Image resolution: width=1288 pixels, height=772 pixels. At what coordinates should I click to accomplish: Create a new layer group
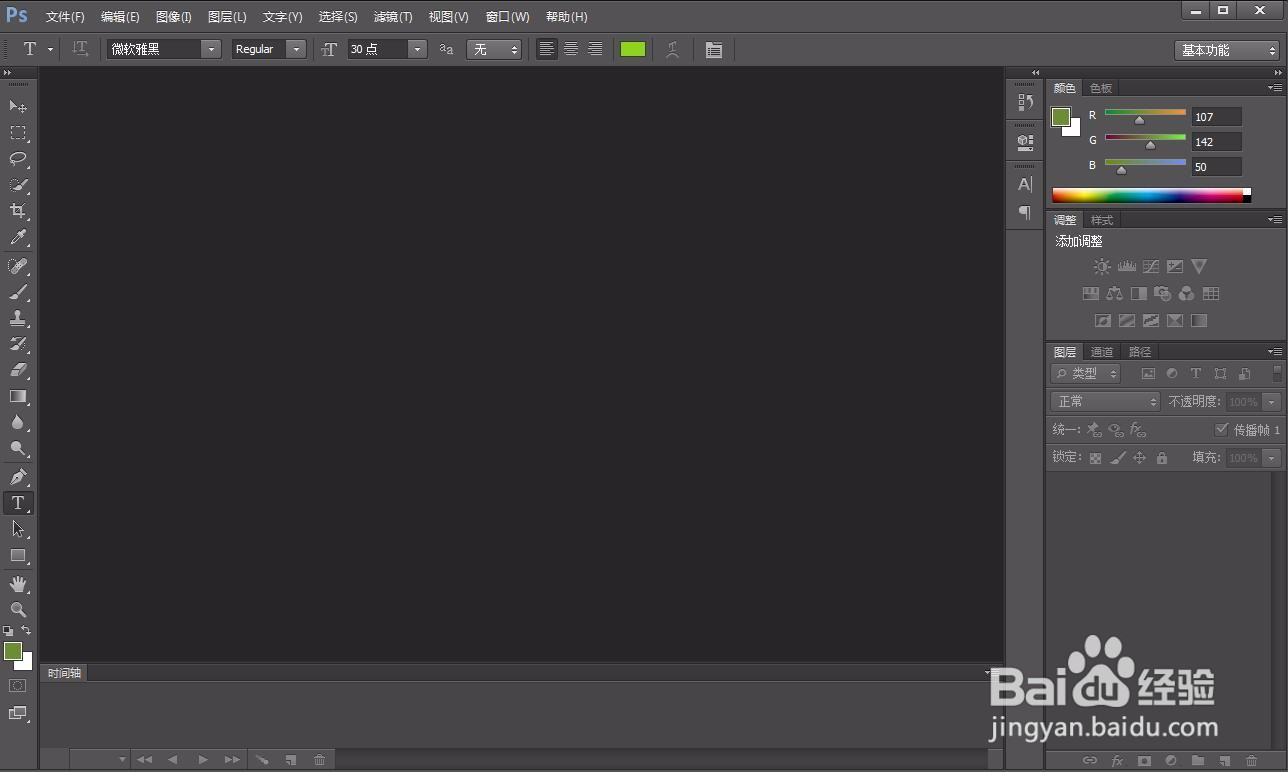pyautogui.click(x=1198, y=761)
